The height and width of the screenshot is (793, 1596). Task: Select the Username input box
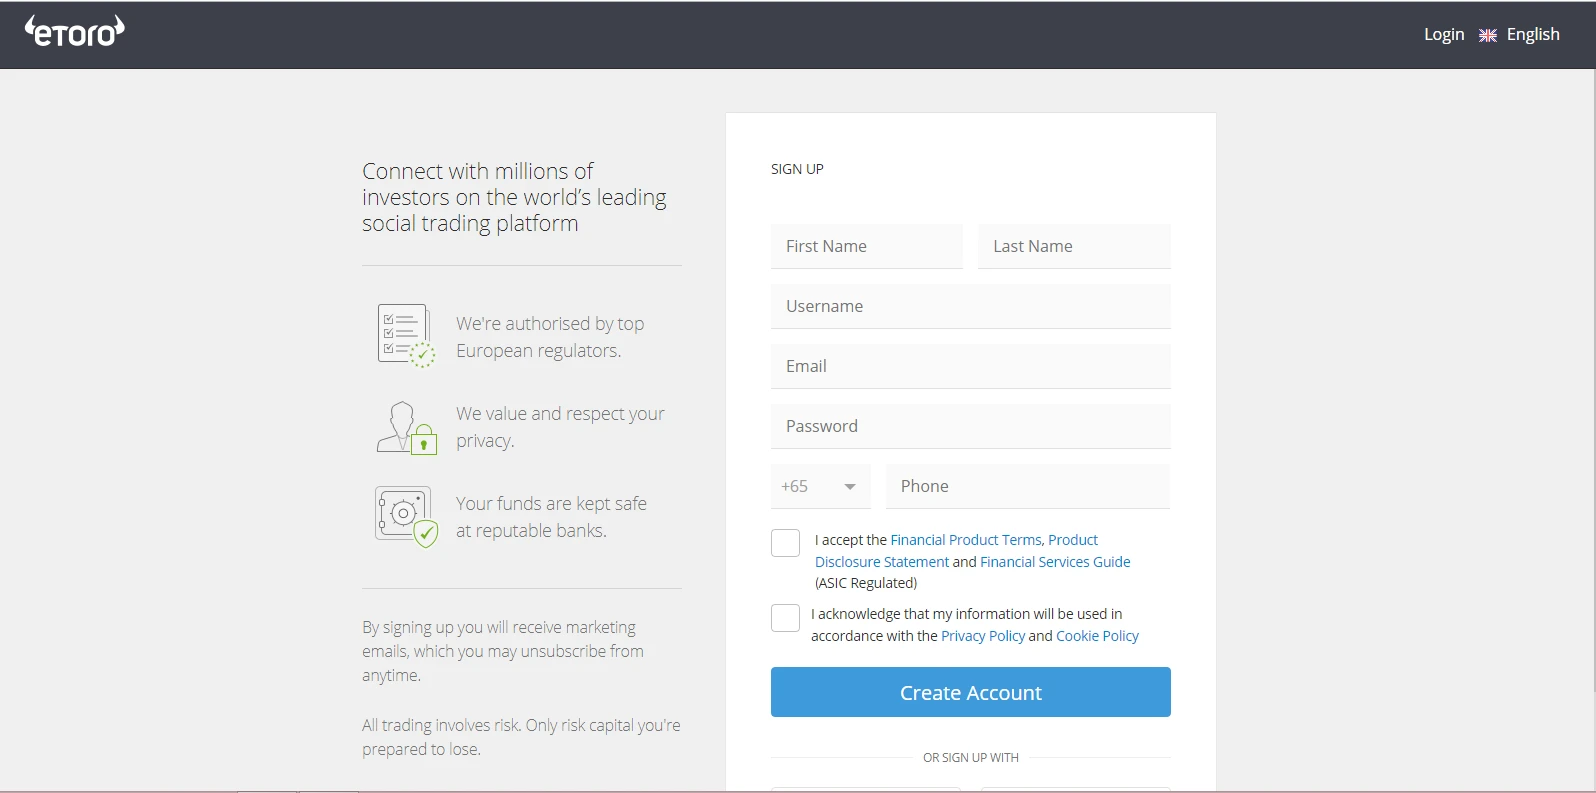tap(970, 307)
